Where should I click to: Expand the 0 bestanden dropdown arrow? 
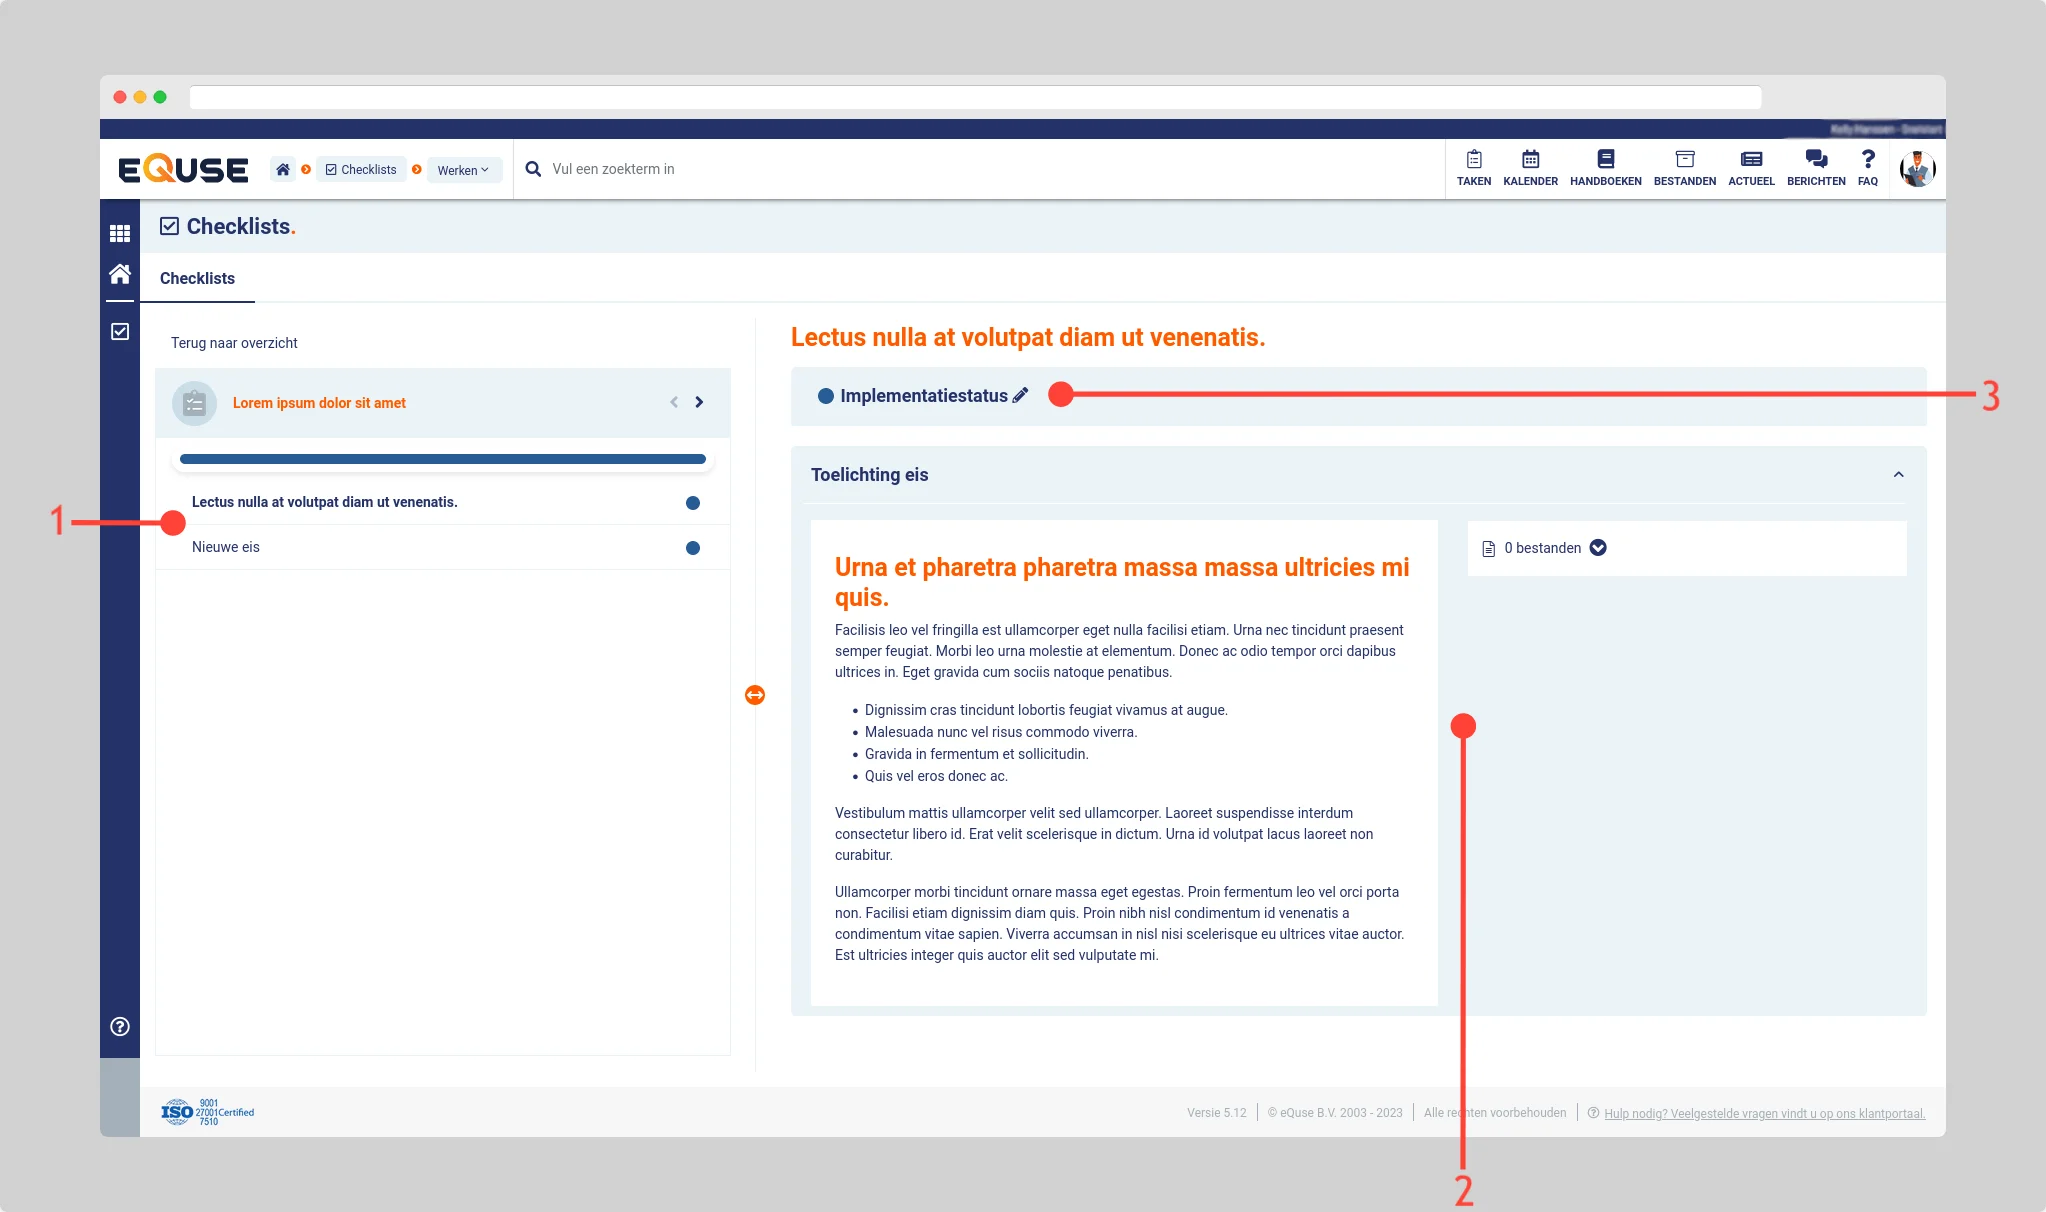pyautogui.click(x=1598, y=548)
